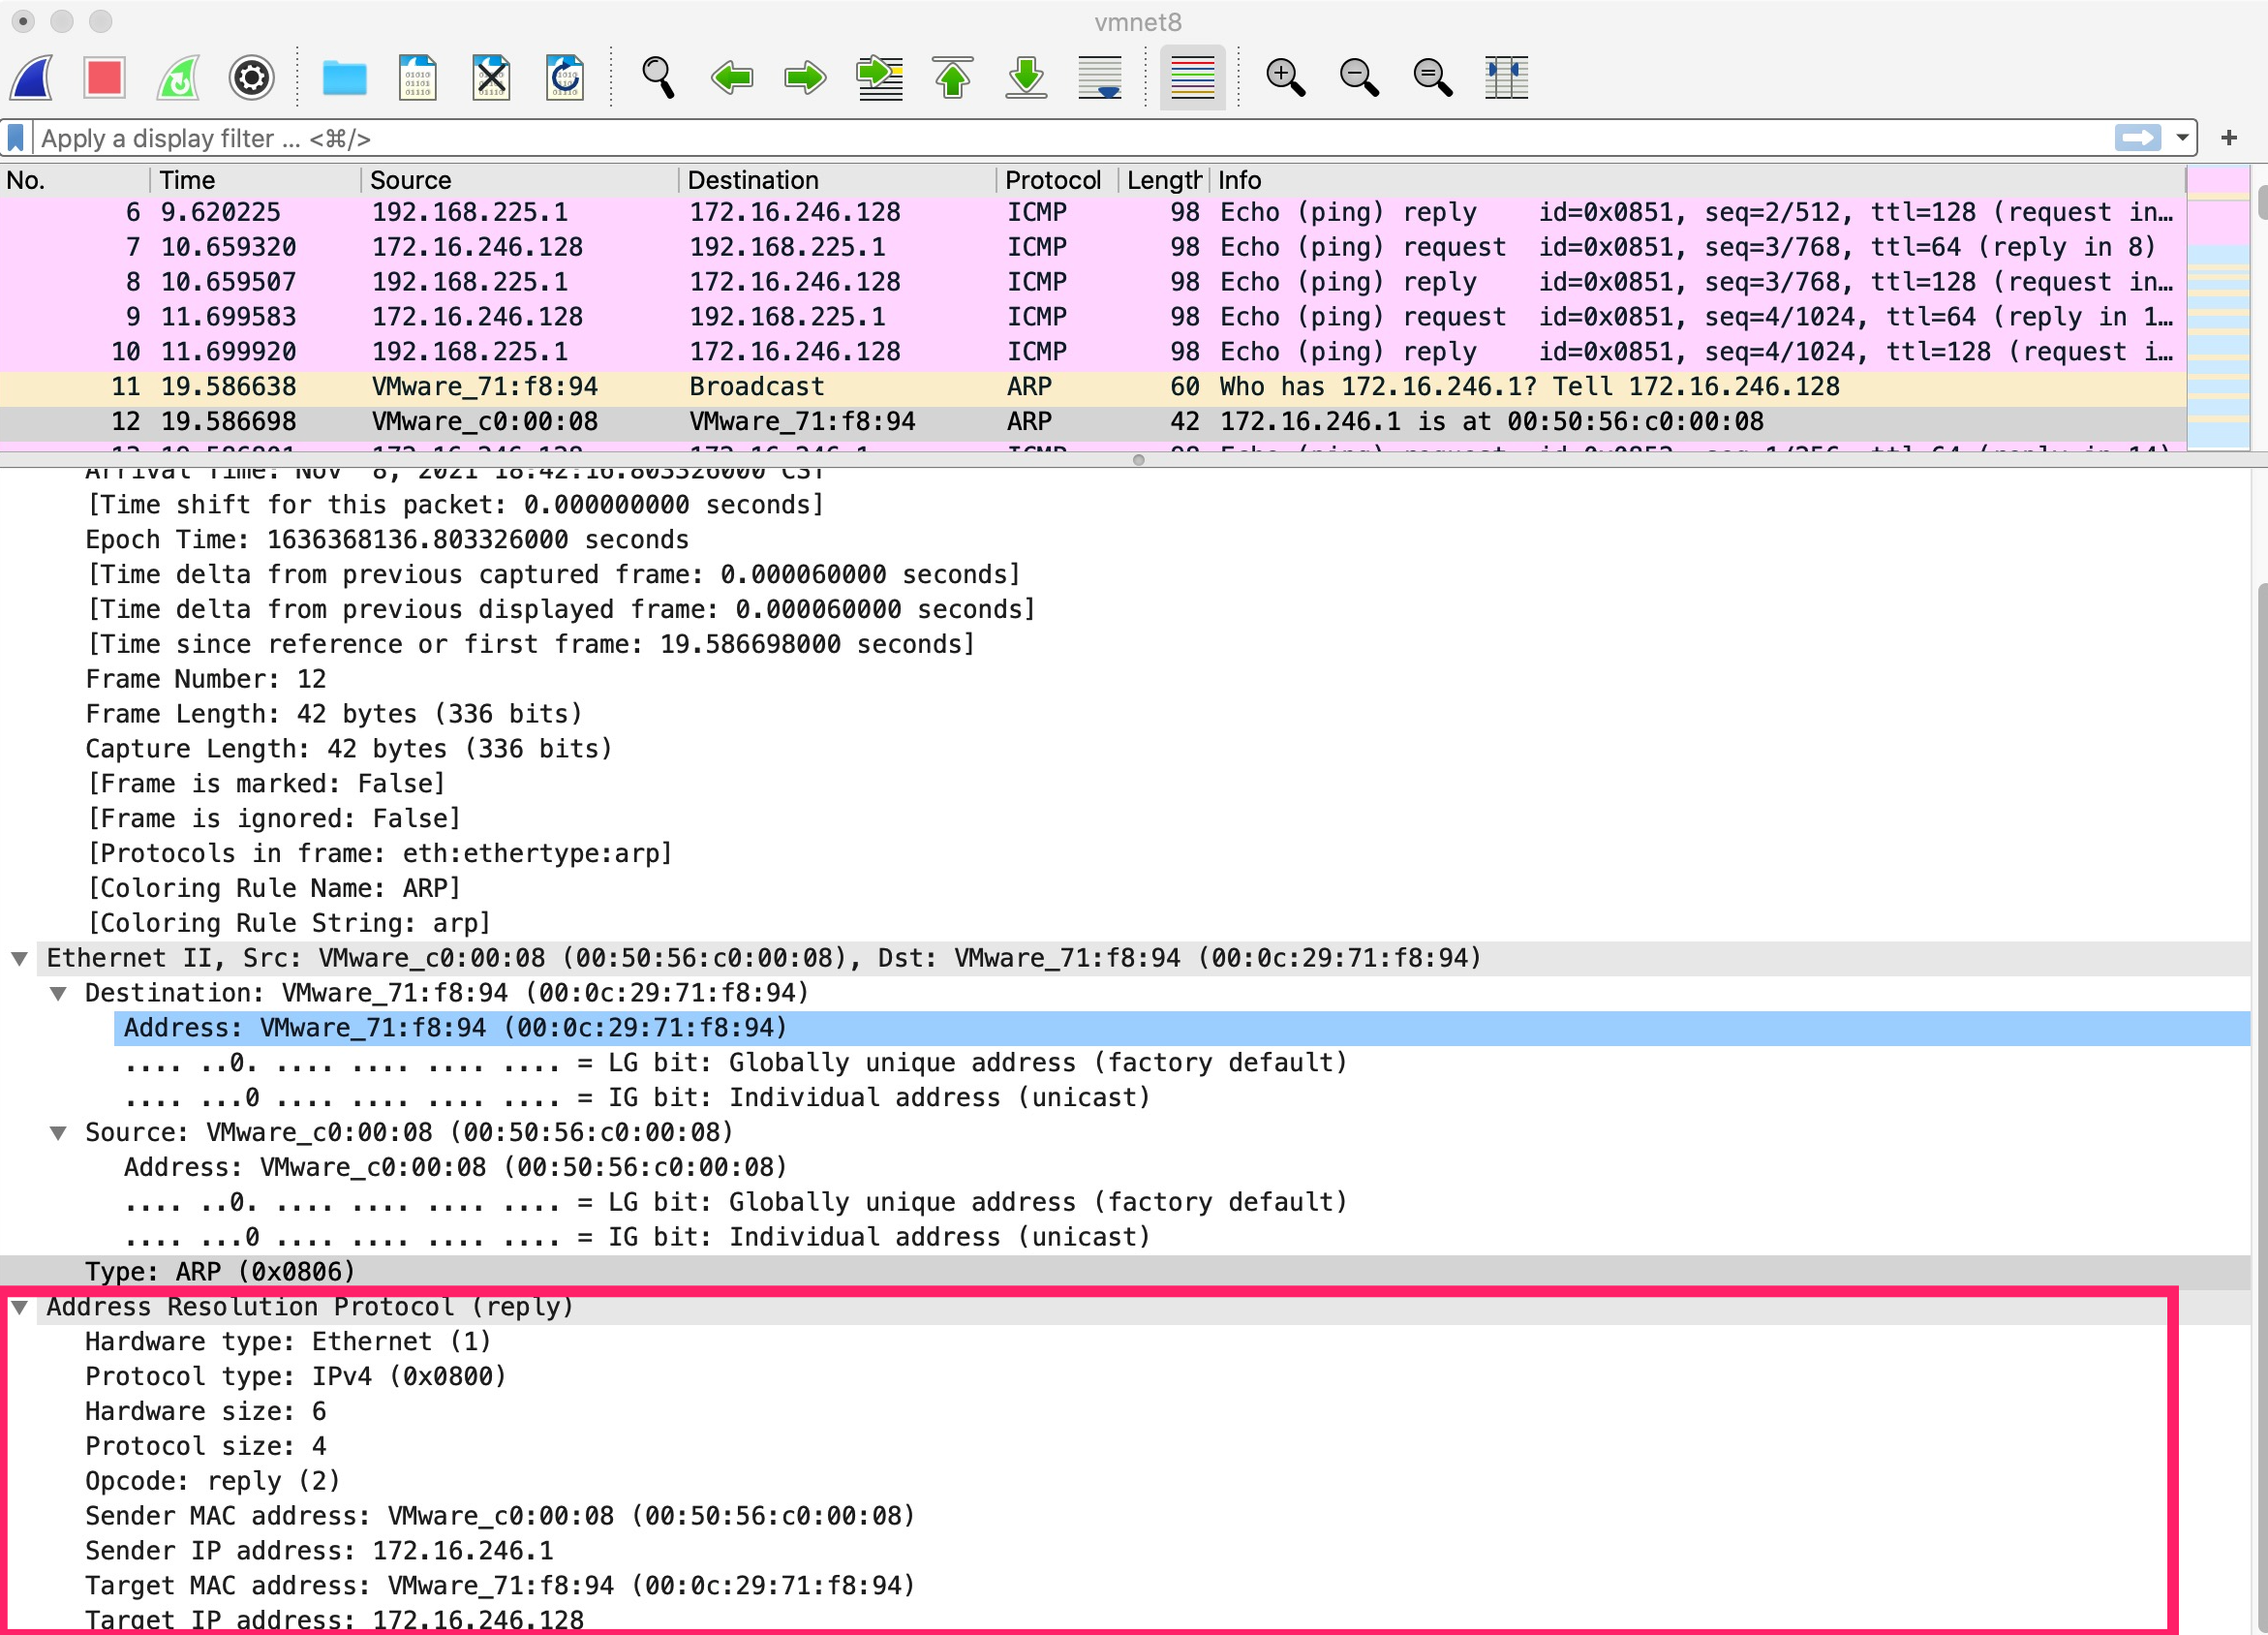This screenshot has height=1635, width=2268.
Task: Collapse the Ethernet II tree section
Action: pos(19,958)
